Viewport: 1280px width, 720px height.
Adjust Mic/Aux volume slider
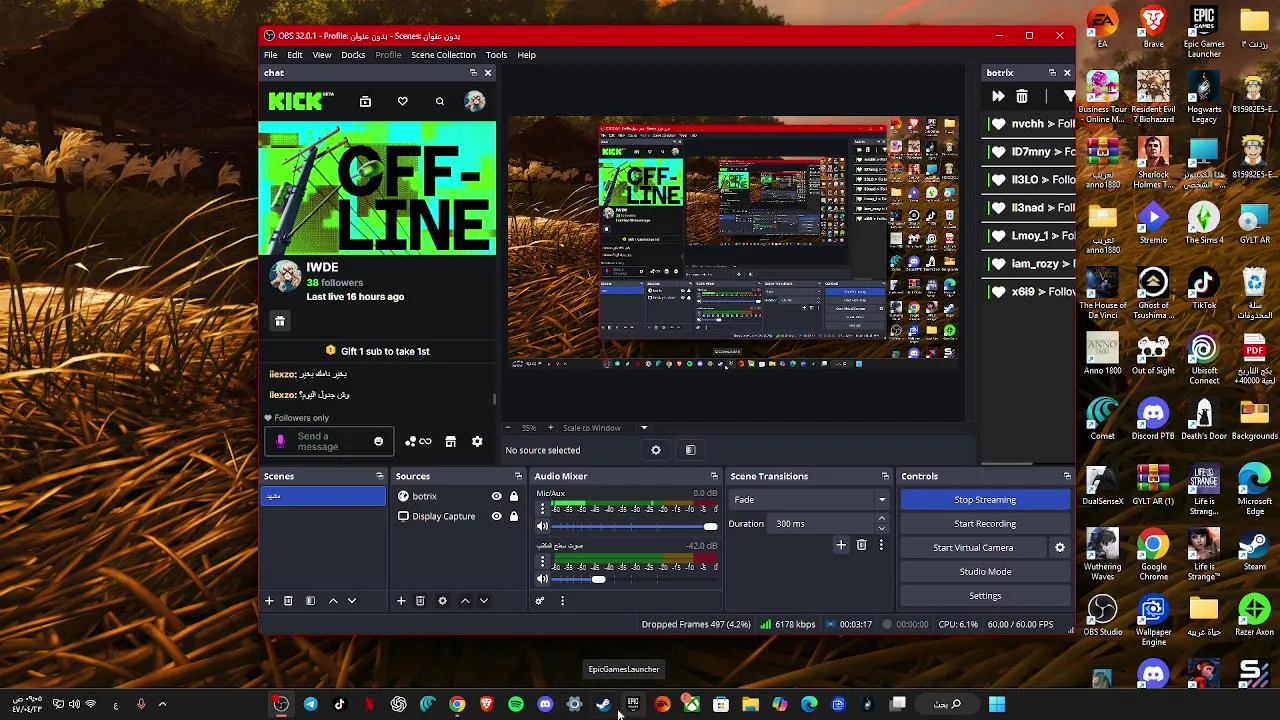click(x=634, y=526)
